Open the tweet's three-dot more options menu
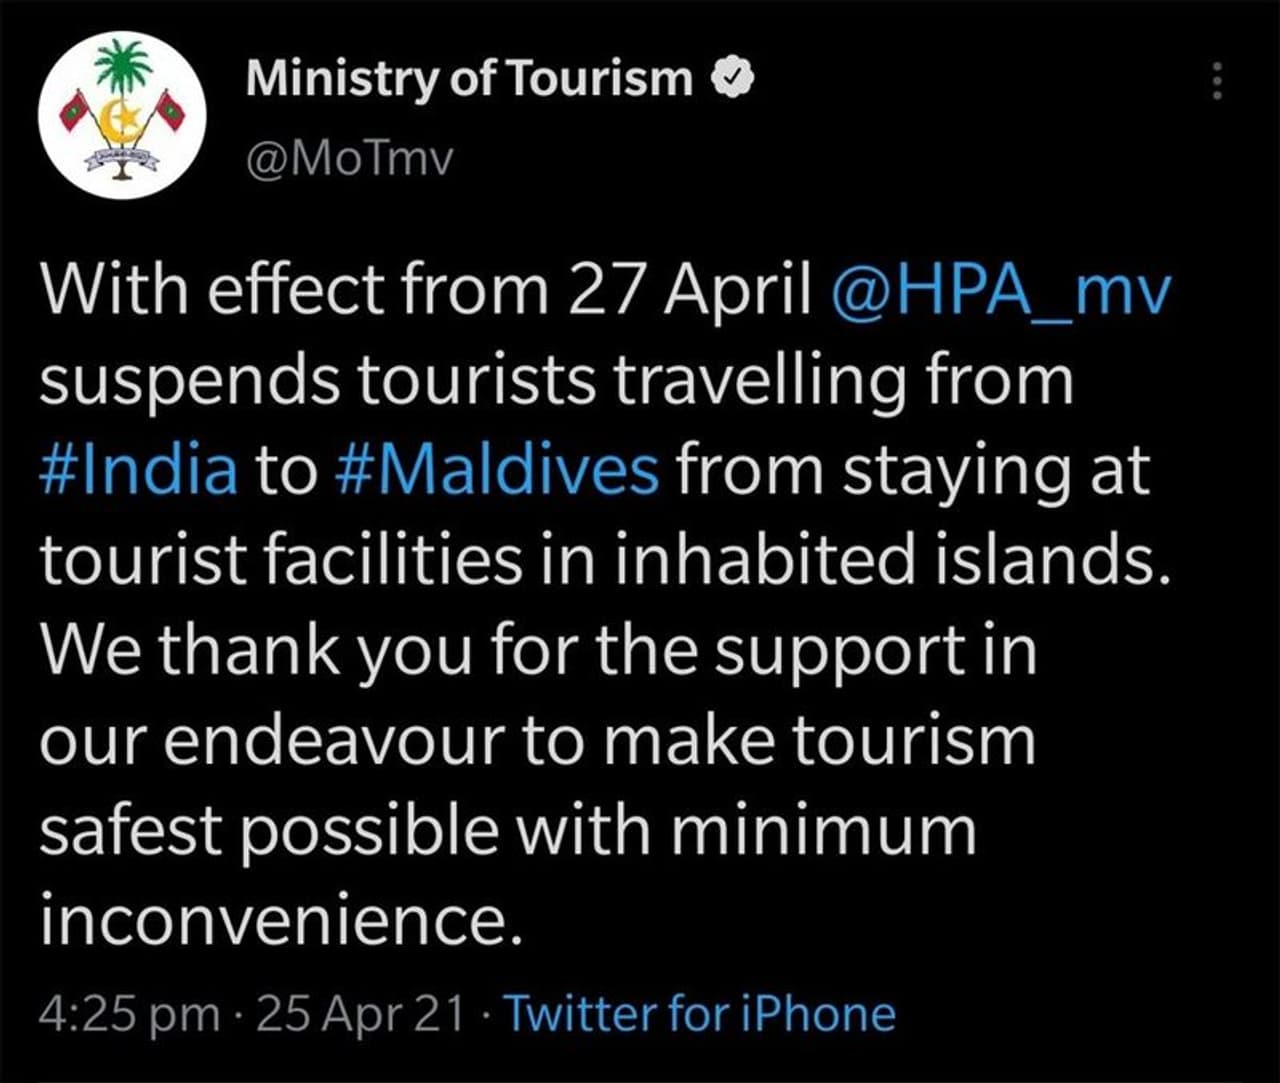Image resolution: width=1280 pixels, height=1083 pixels. point(1217,80)
